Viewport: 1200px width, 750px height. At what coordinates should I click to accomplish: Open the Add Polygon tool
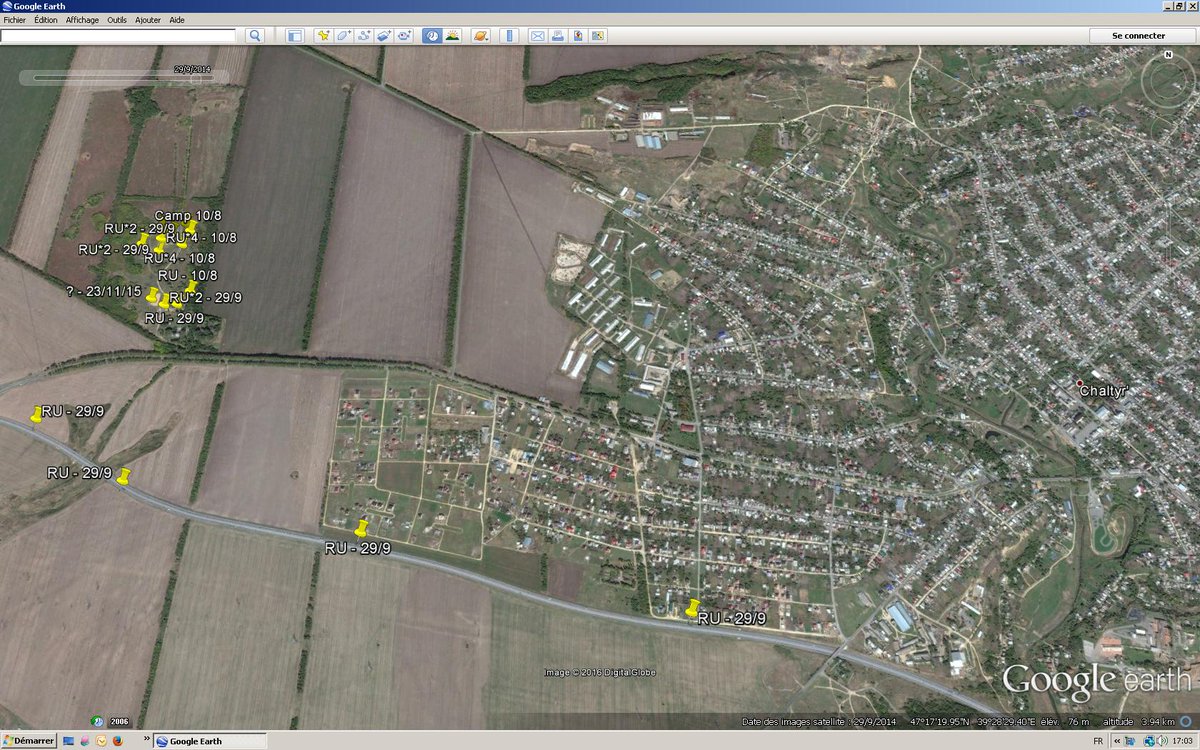tap(342, 34)
